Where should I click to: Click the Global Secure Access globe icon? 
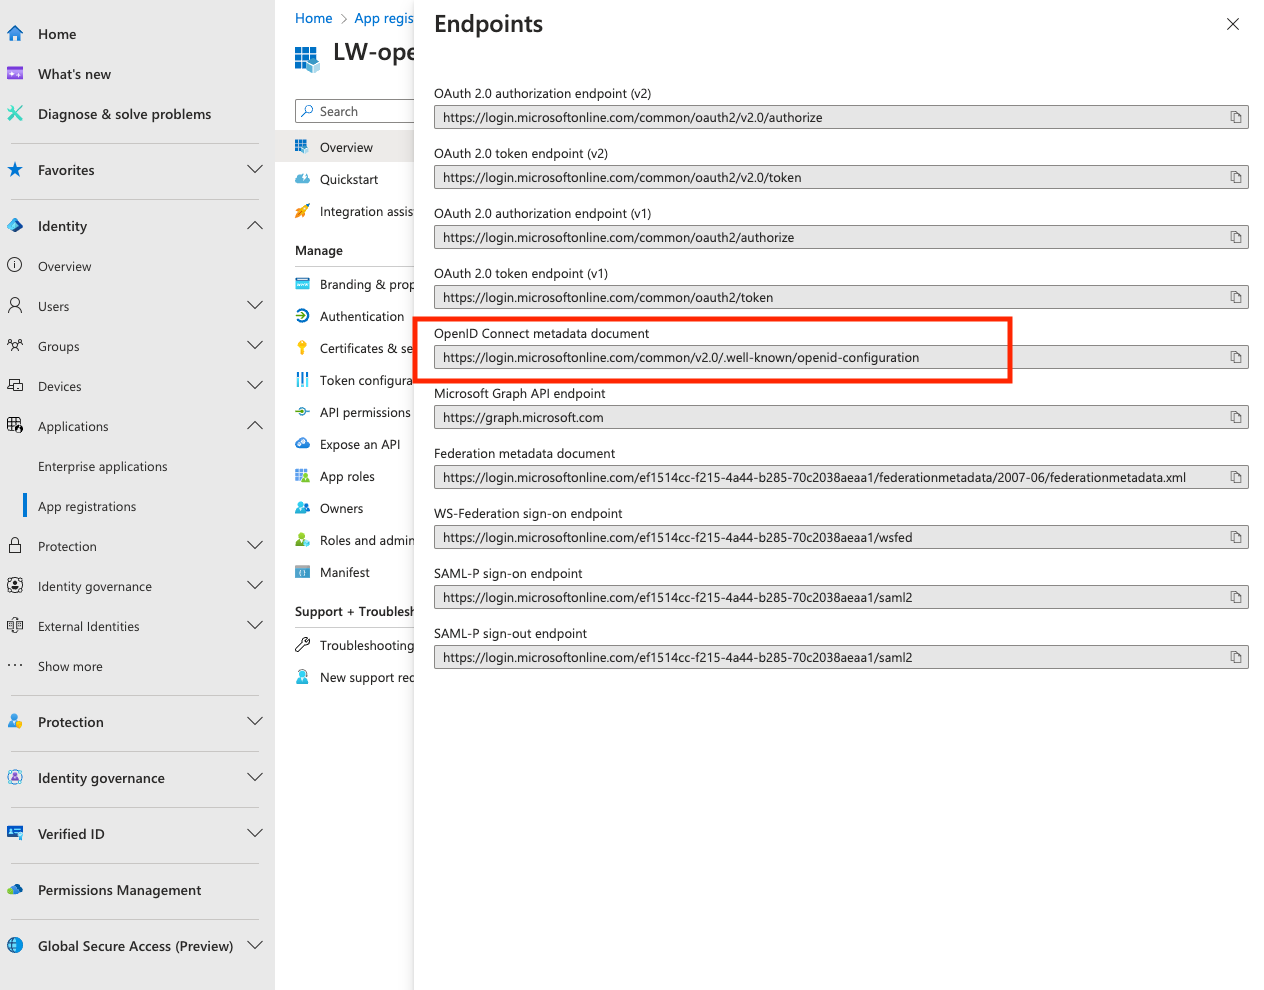pos(15,945)
